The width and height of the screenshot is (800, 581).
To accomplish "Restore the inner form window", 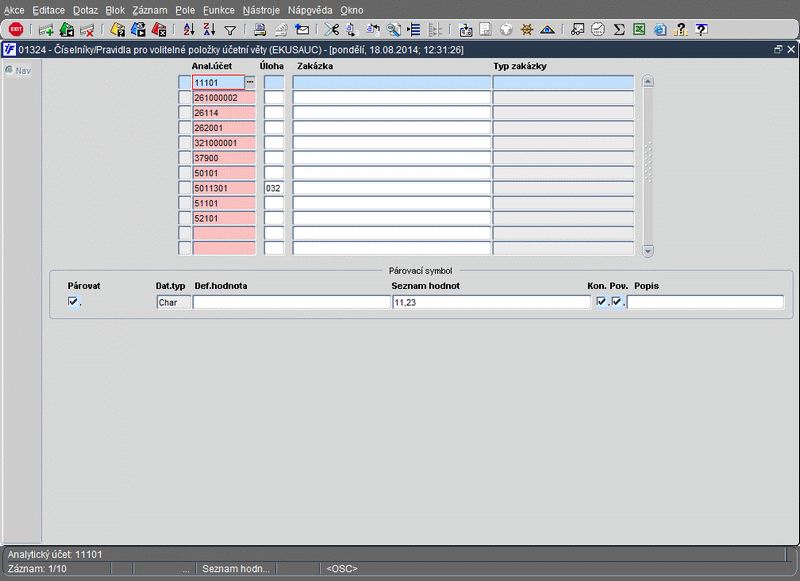I will tap(778, 49).
